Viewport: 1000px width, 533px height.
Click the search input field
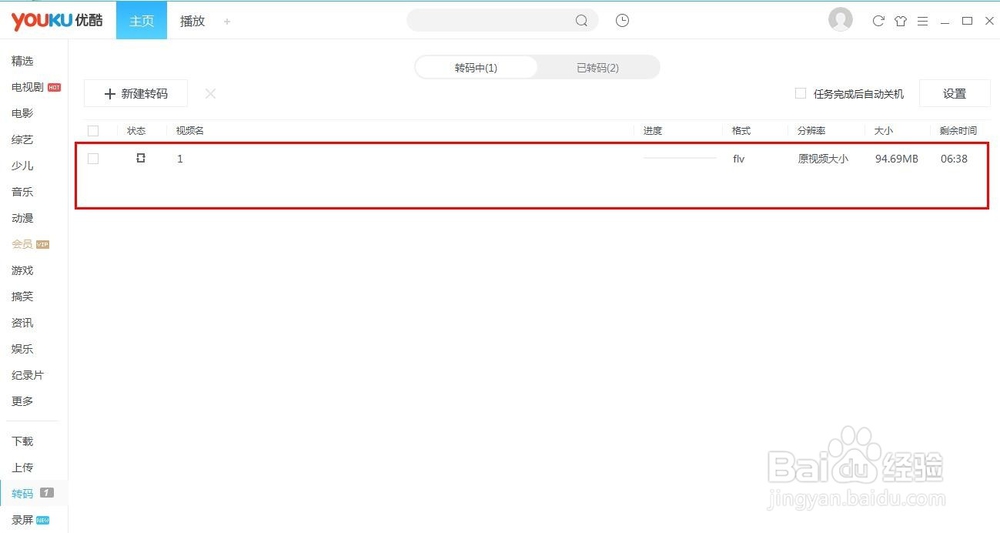[491, 20]
